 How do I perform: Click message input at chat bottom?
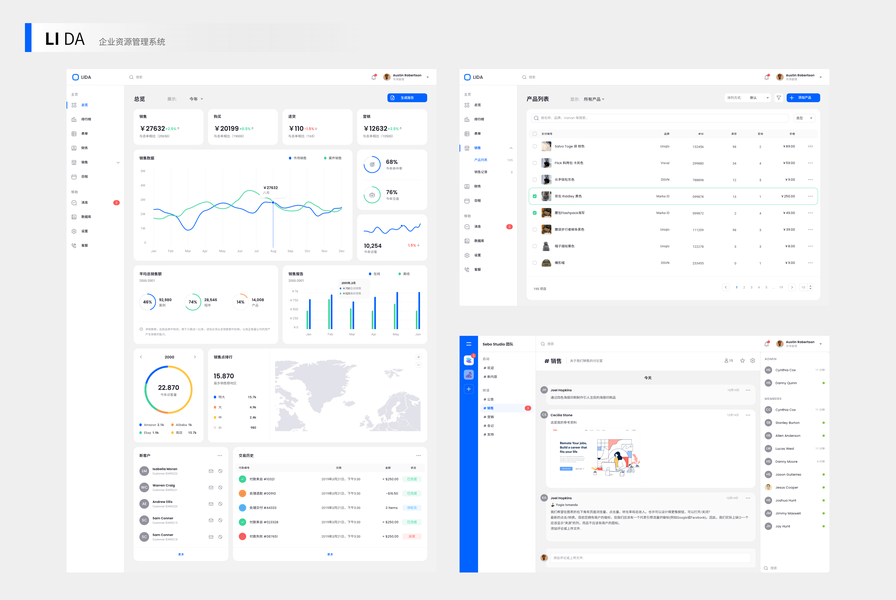click(650, 558)
